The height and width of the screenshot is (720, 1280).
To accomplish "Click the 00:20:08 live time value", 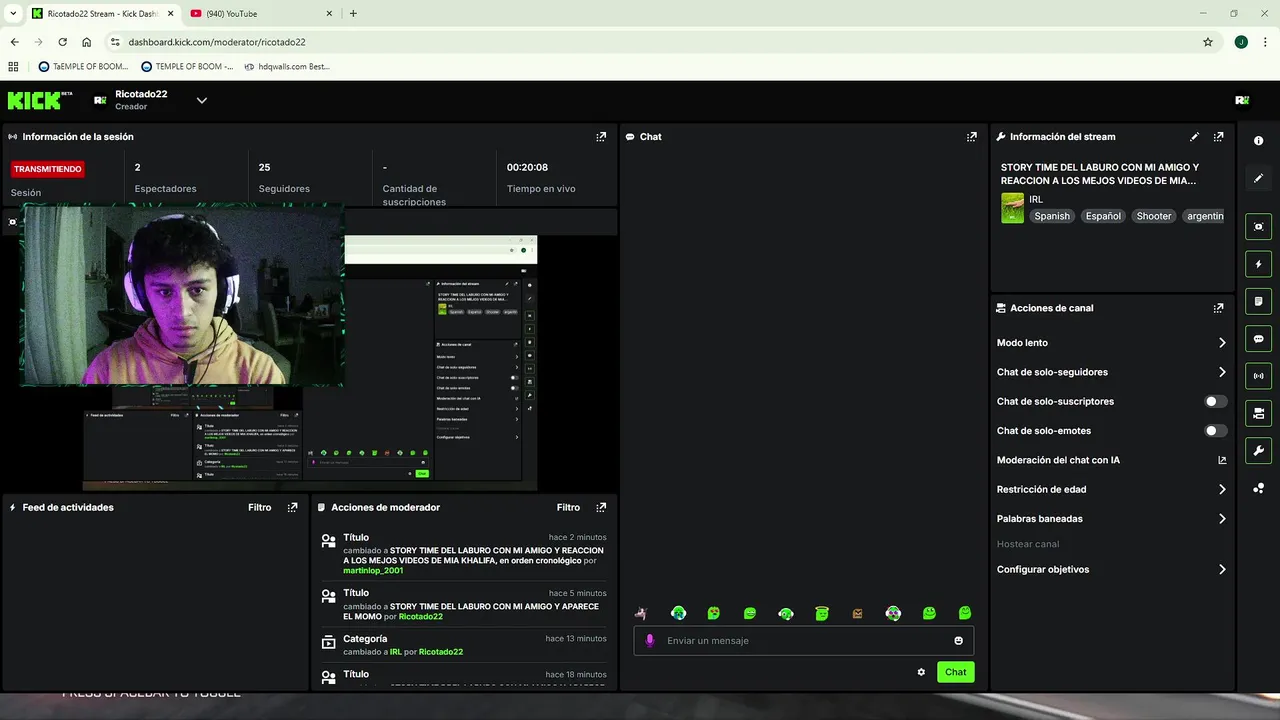I will click(x=527, y=168).
